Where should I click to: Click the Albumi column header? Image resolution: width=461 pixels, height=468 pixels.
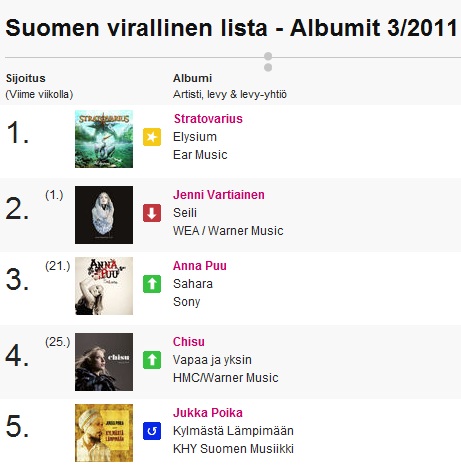192,78
